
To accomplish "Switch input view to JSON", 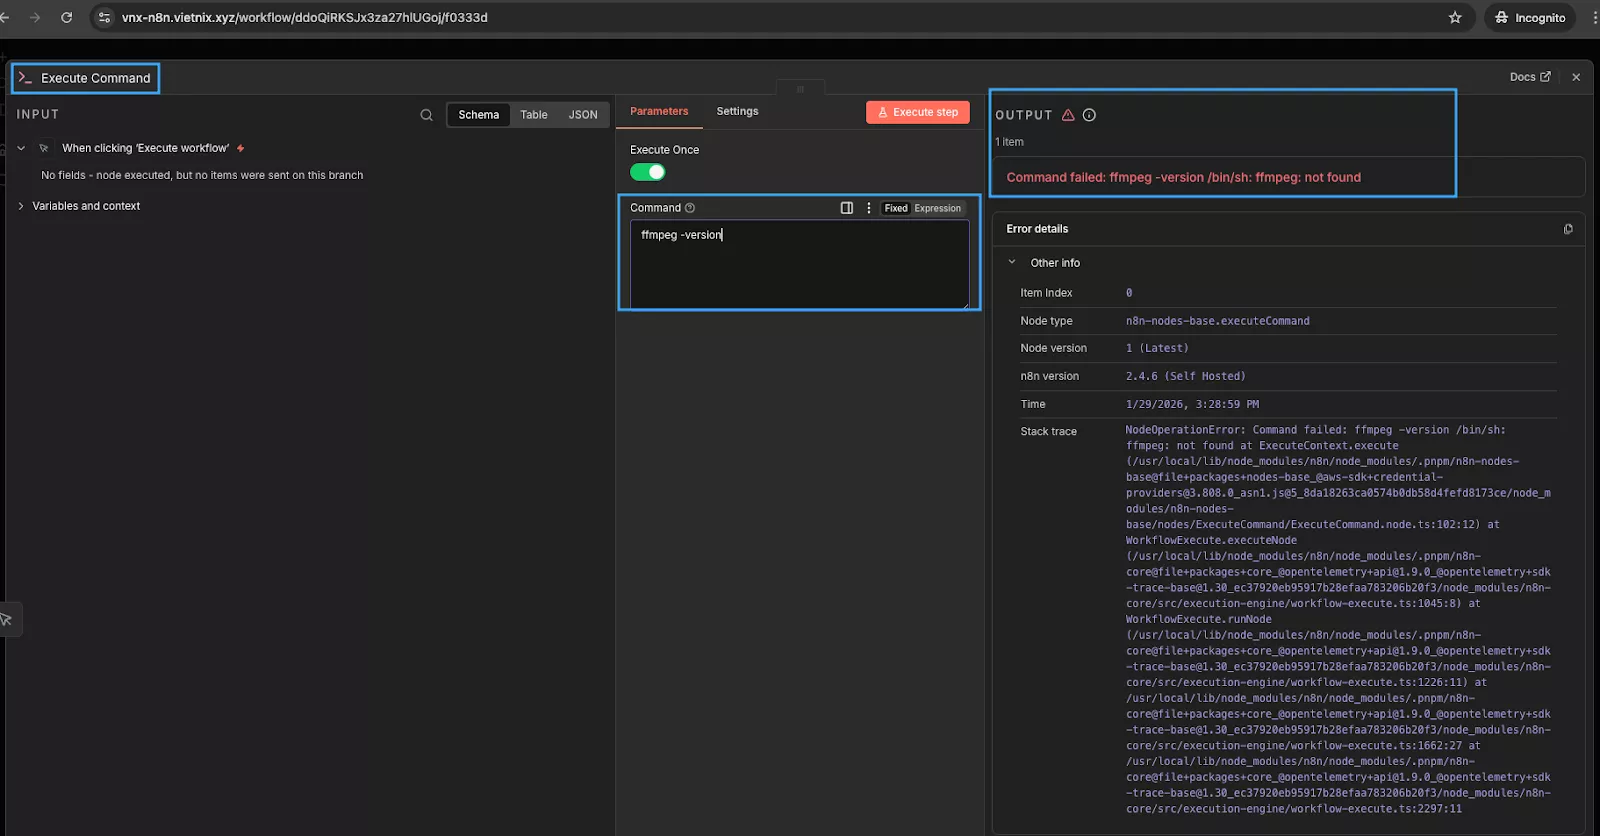I will pyautogui.click(x=583, y=115).
